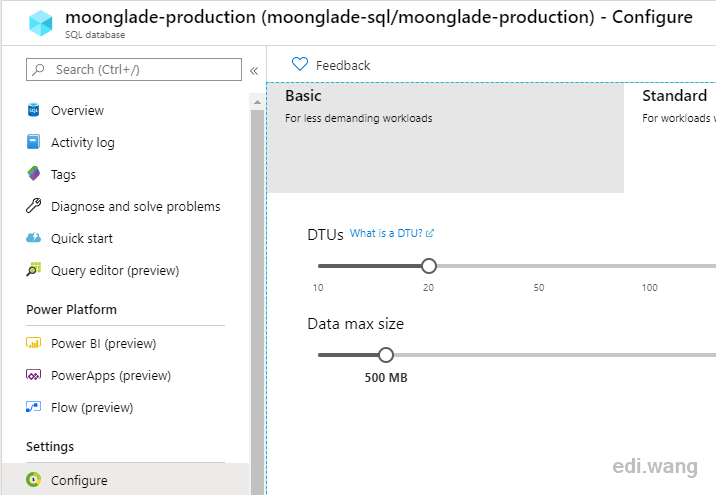The image size is (716, 495).
Task: Click the Feedback button
Action: point(331,65)
